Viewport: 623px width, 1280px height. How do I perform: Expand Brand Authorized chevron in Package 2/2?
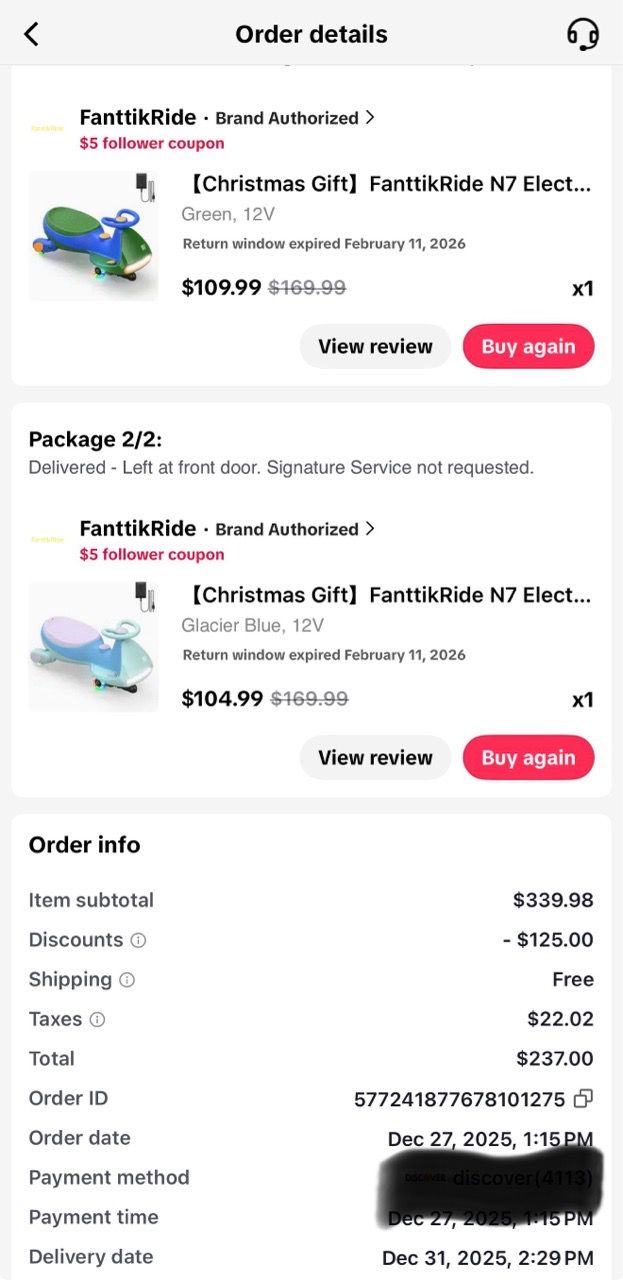tap(370, 528)
